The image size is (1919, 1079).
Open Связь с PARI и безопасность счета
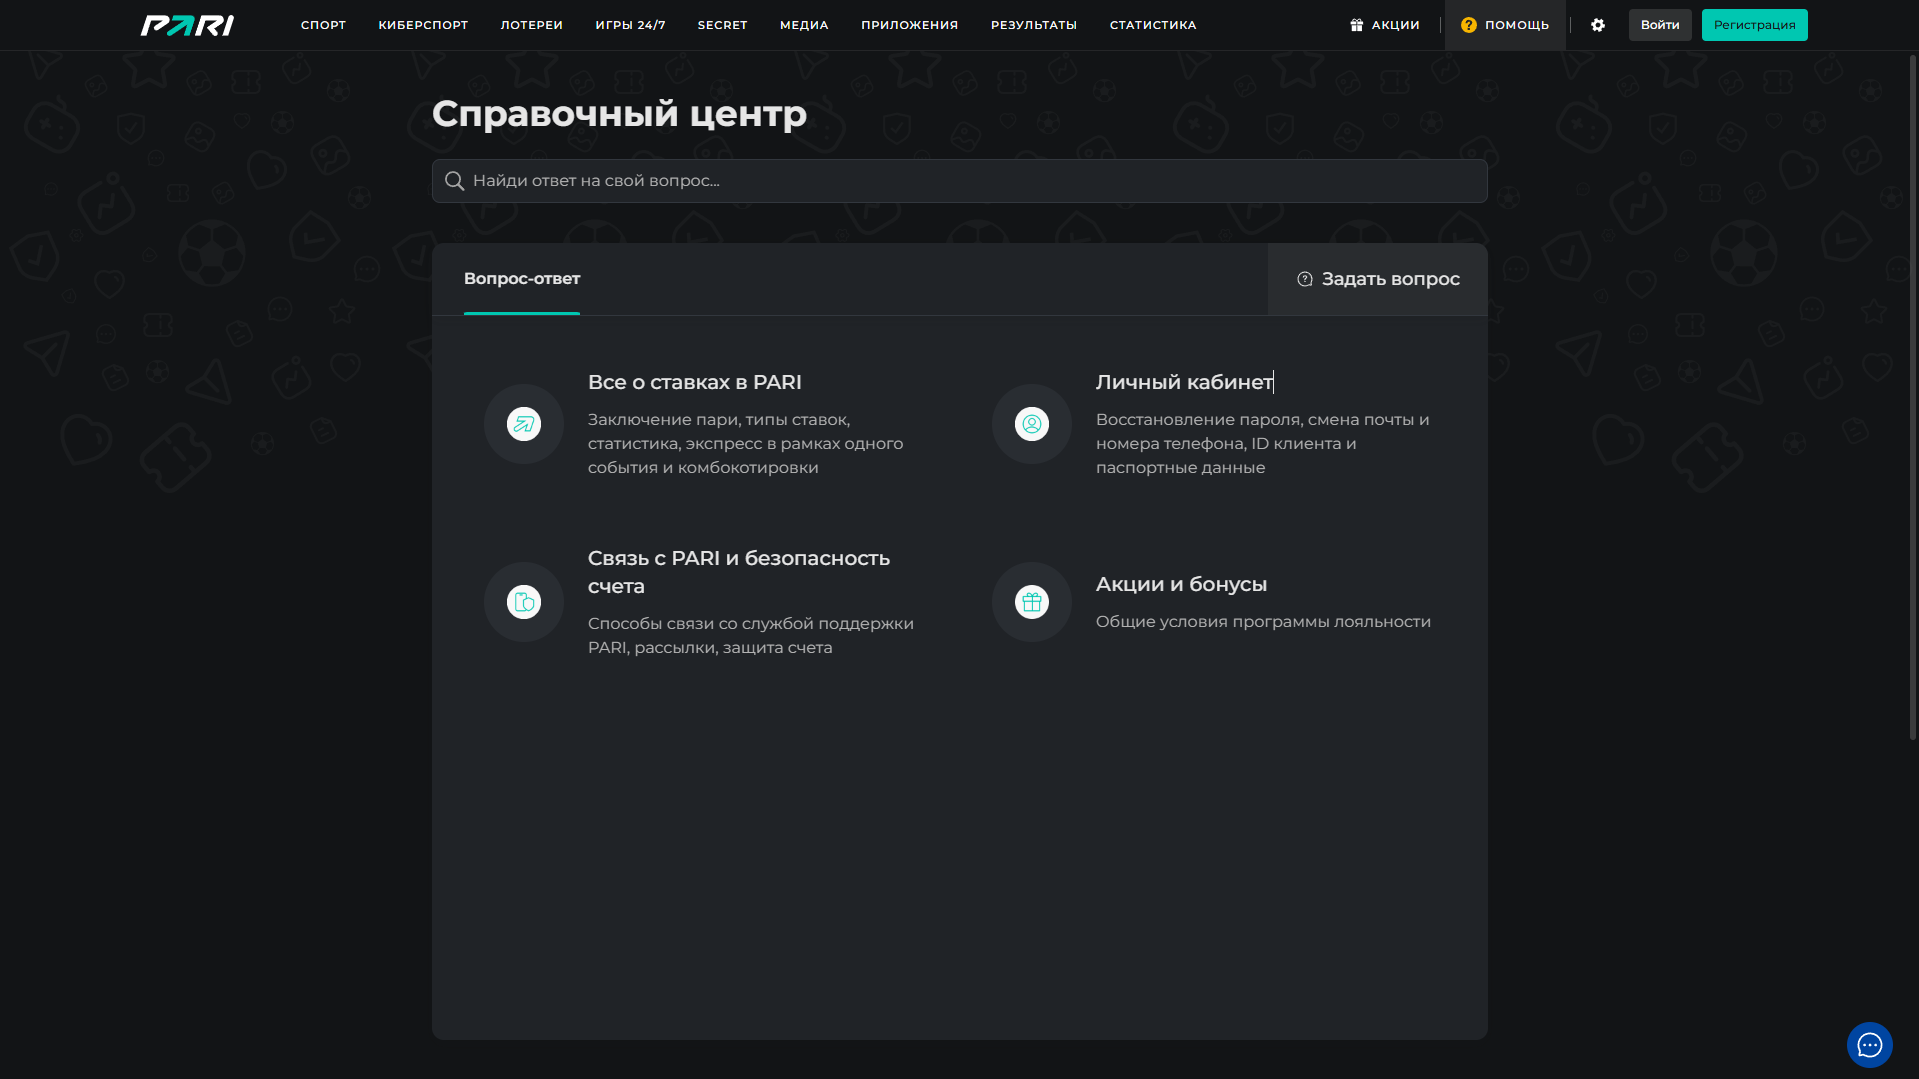pos(739,572)
